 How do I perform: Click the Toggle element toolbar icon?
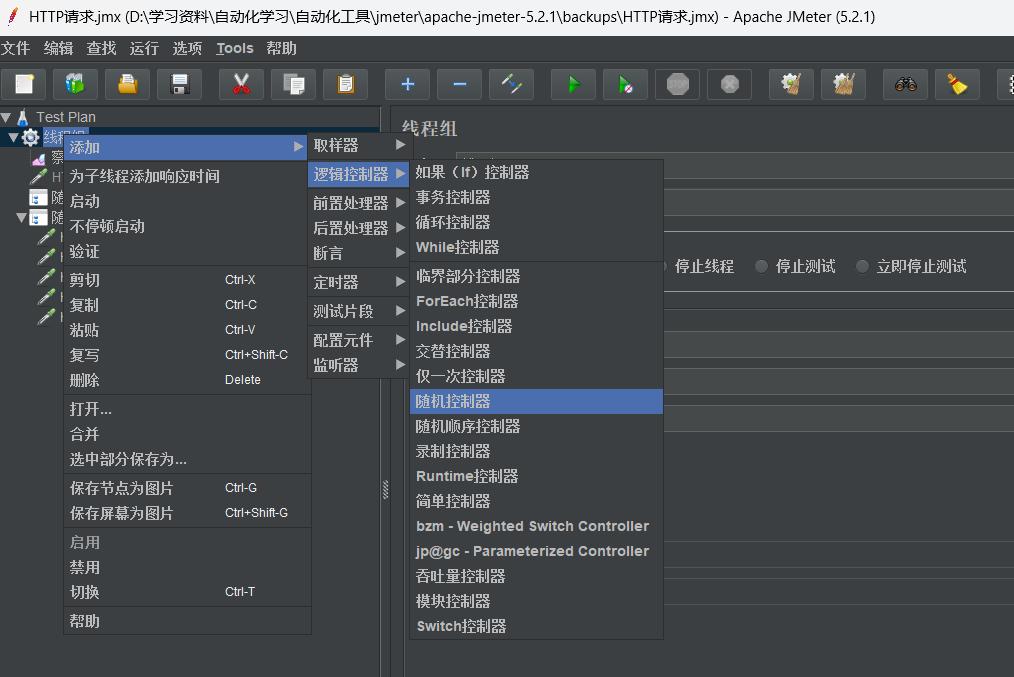512,84
